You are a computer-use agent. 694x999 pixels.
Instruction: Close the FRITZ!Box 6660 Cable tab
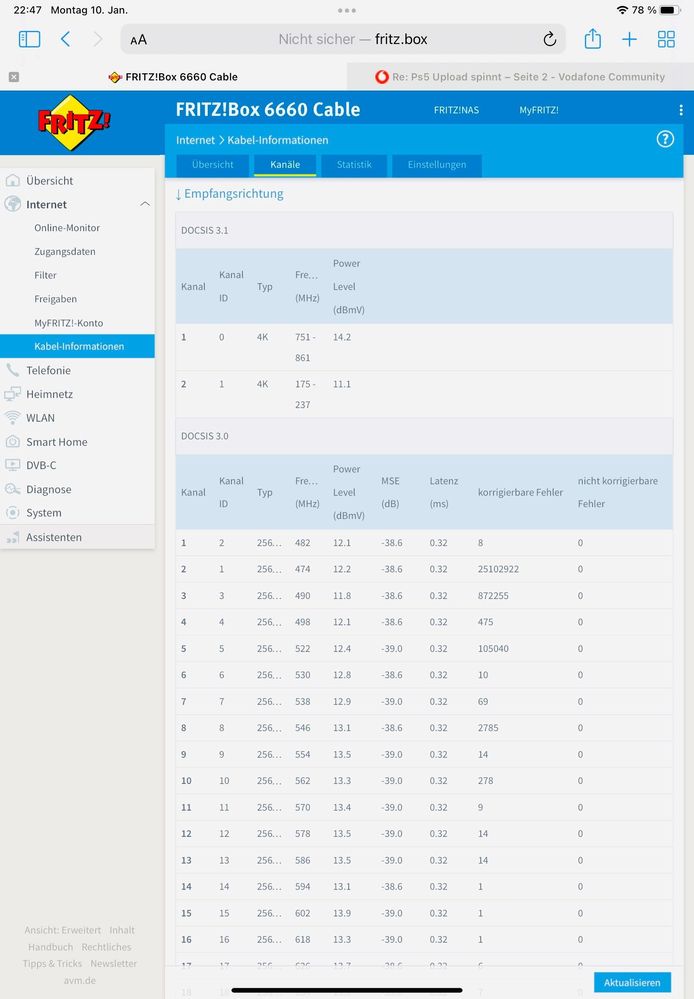point(14,77)
